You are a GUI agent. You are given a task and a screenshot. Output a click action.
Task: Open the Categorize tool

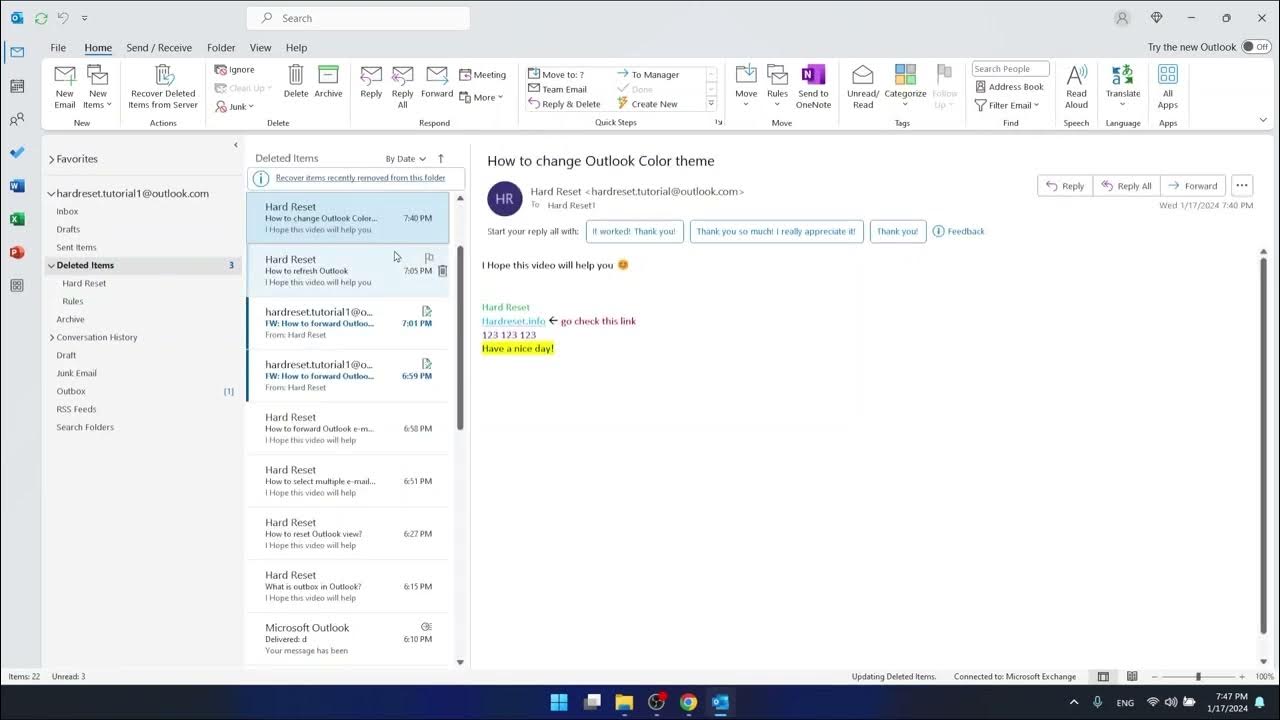[905, 85]
